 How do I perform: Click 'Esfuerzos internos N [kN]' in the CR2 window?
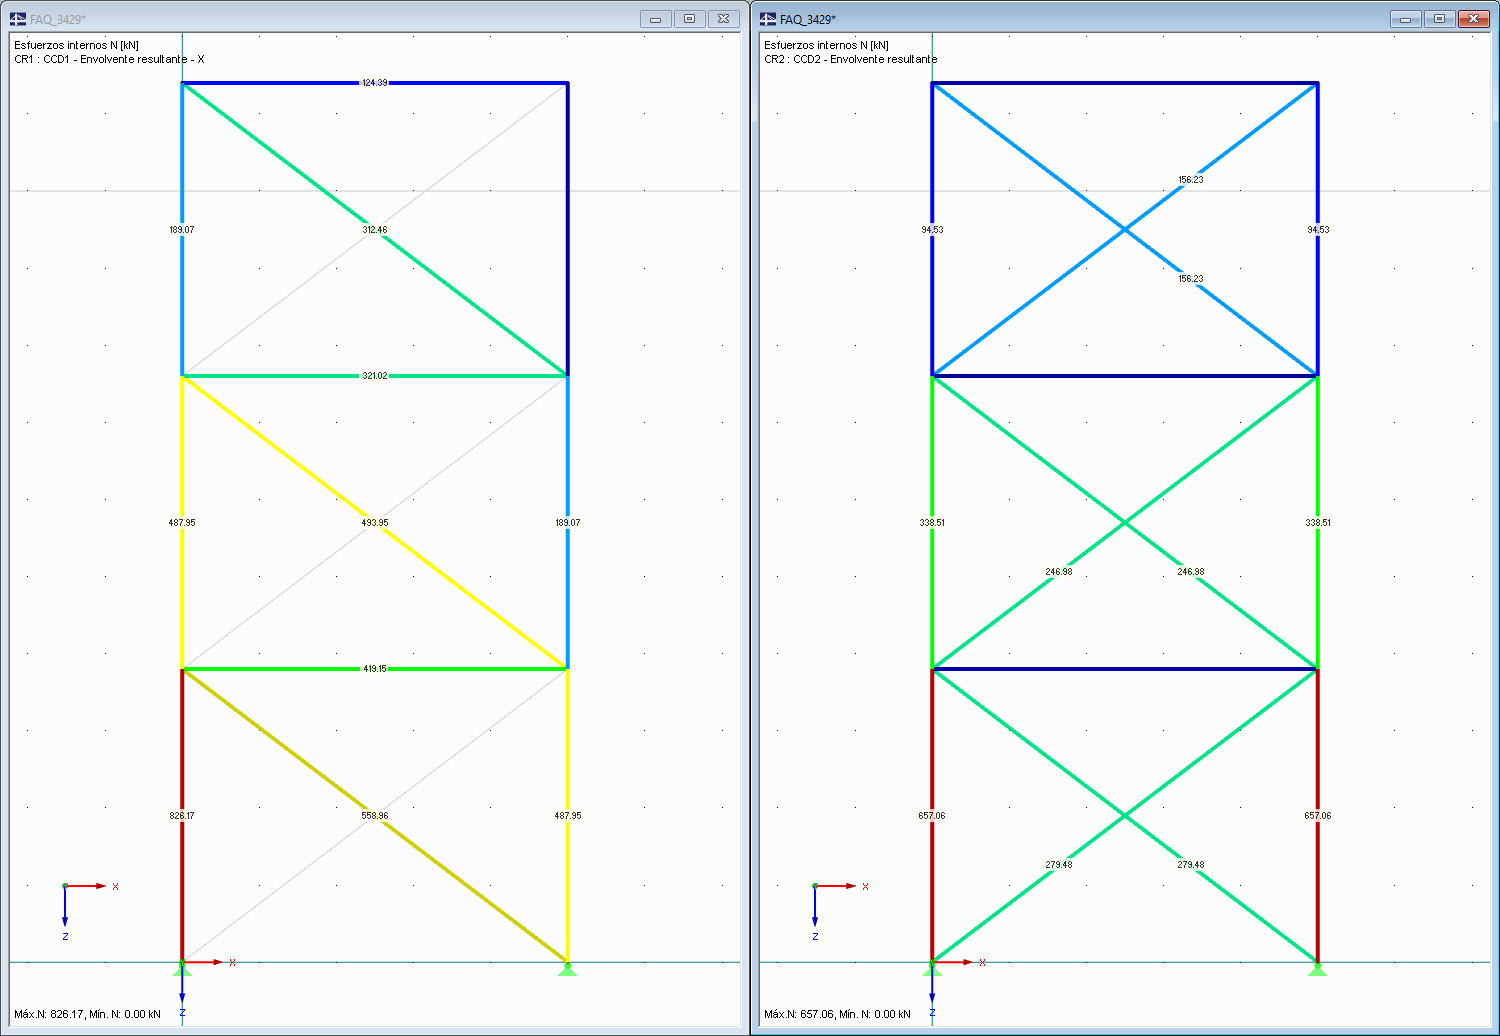coord(826,45)
